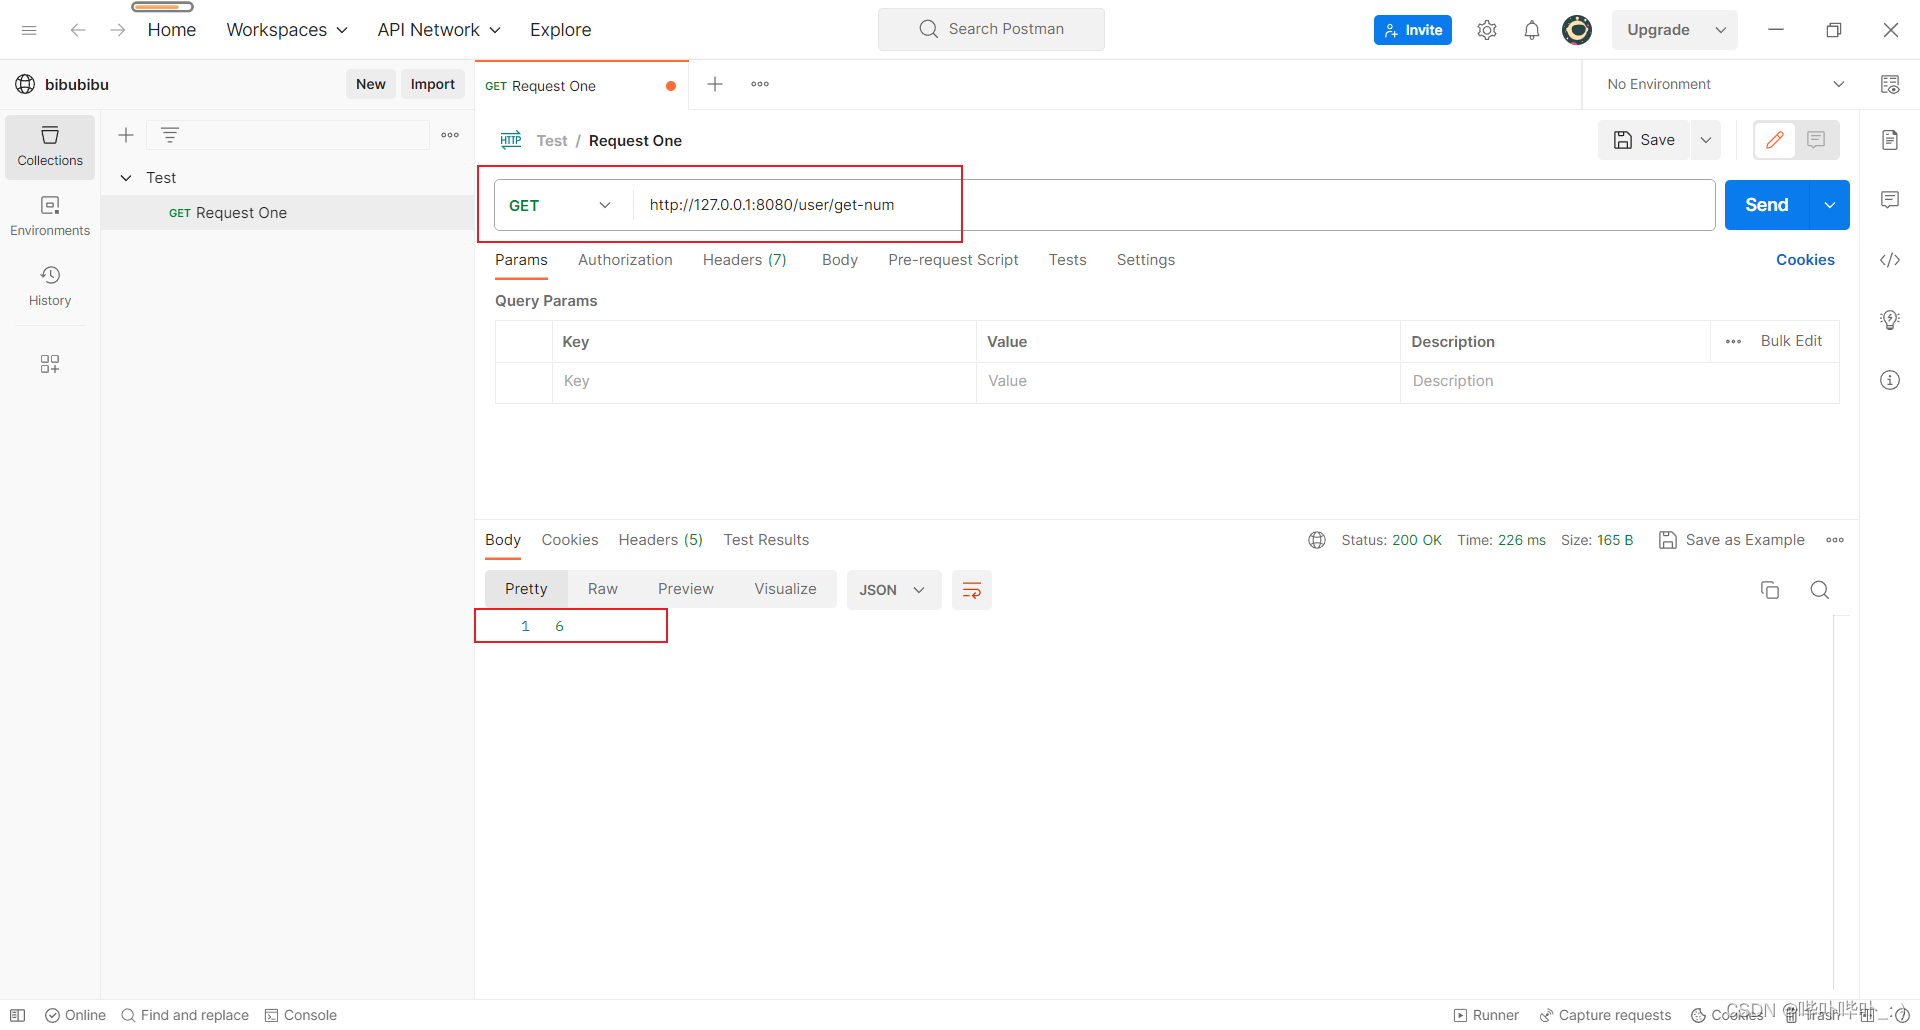Open API Network dropdown
Image resolution: width=1920 pixels, height=1030 pixels.
coord(439,30)
